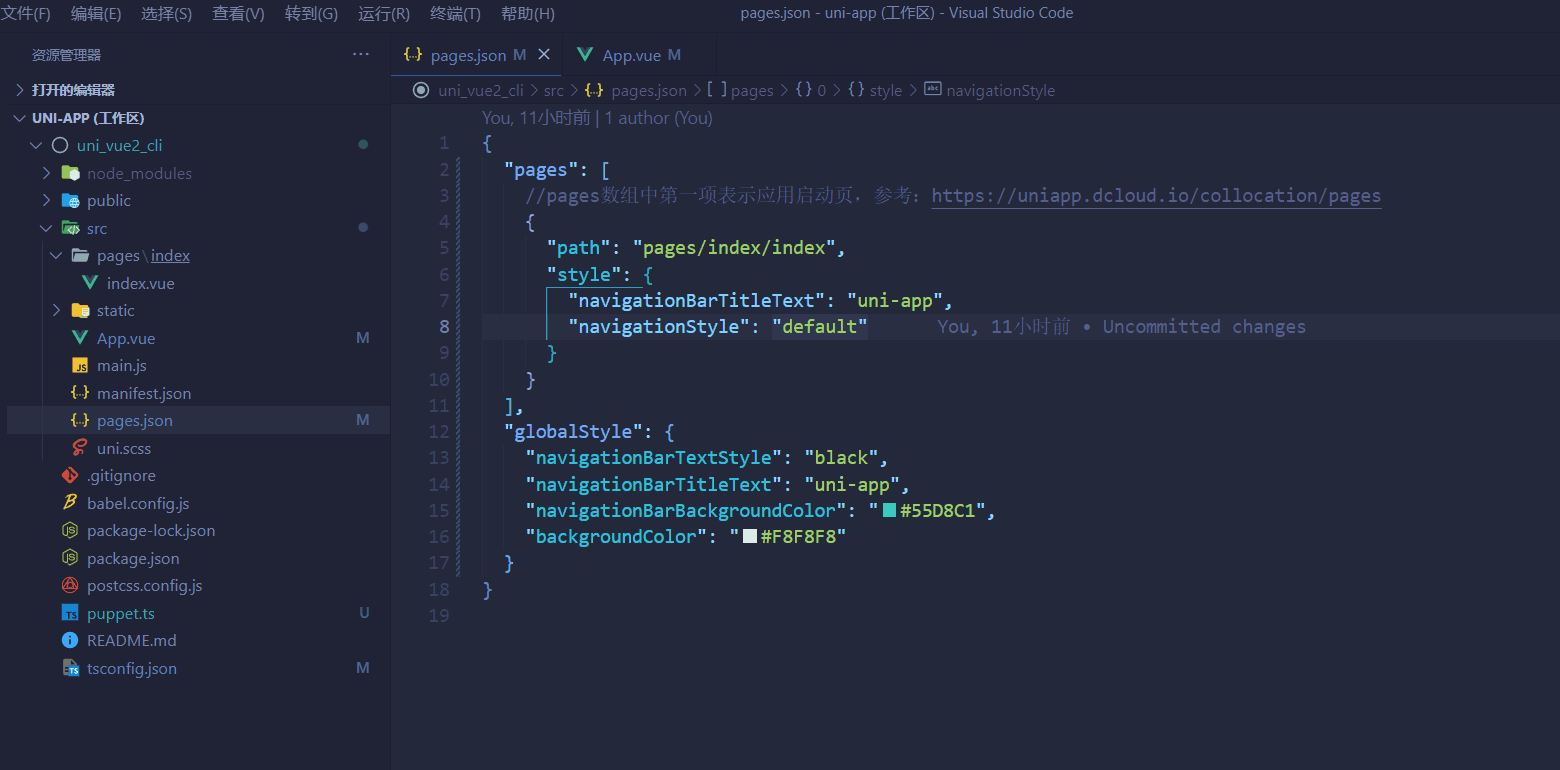The width and height of the screenshot is (1560, 770).
Task: Expand the static folder
Action: pos(57,310)
